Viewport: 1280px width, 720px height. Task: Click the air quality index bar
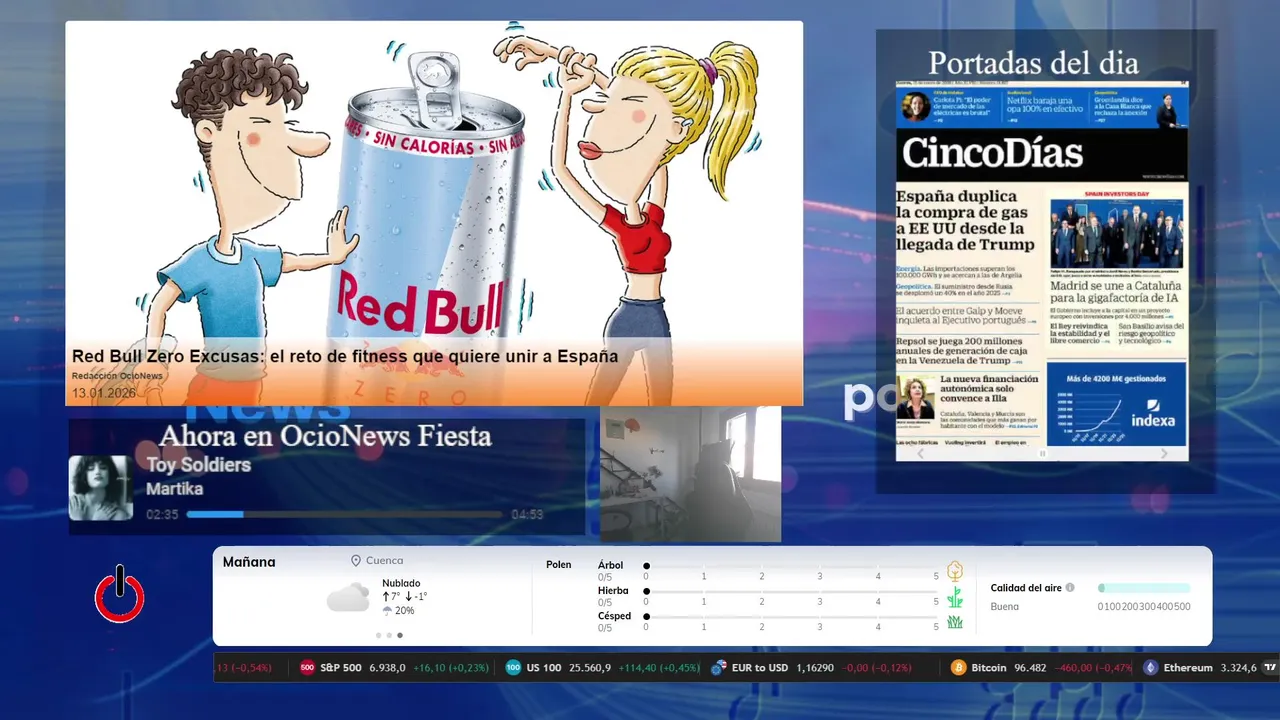pos(1144,588)
